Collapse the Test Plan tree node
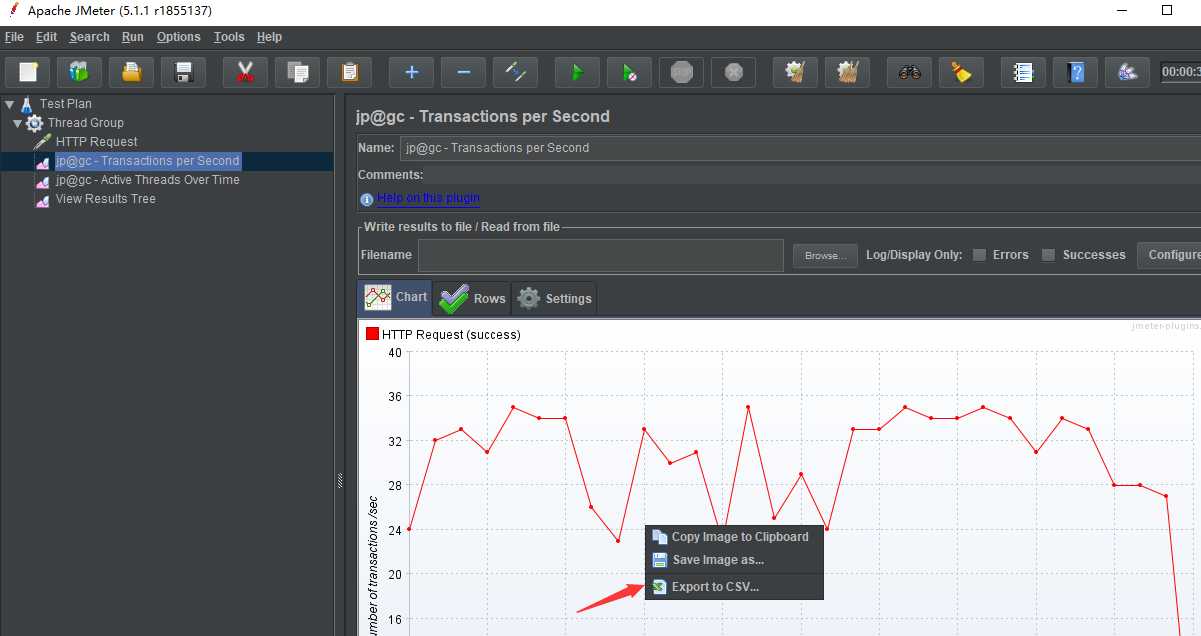1201x636 pixels. pos(9,103)
